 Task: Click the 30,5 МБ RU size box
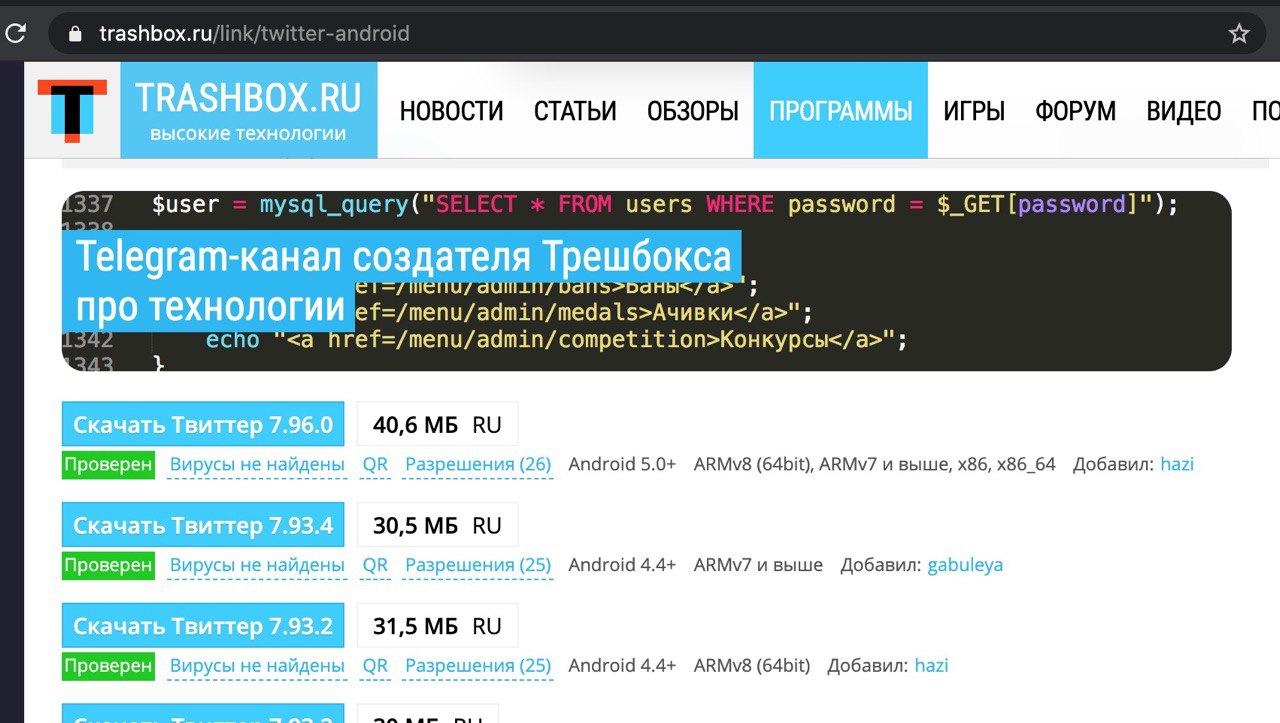tap(437, 525)
